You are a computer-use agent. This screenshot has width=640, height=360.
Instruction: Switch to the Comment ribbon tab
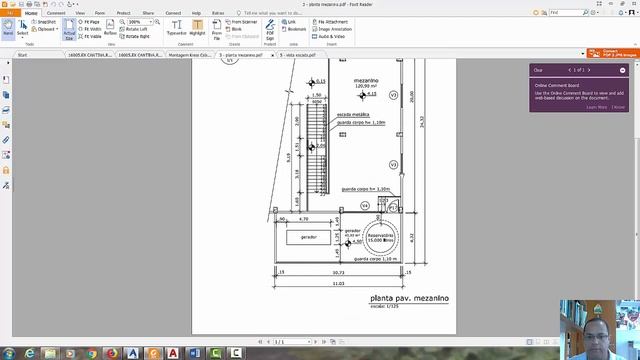pos(56,13)
